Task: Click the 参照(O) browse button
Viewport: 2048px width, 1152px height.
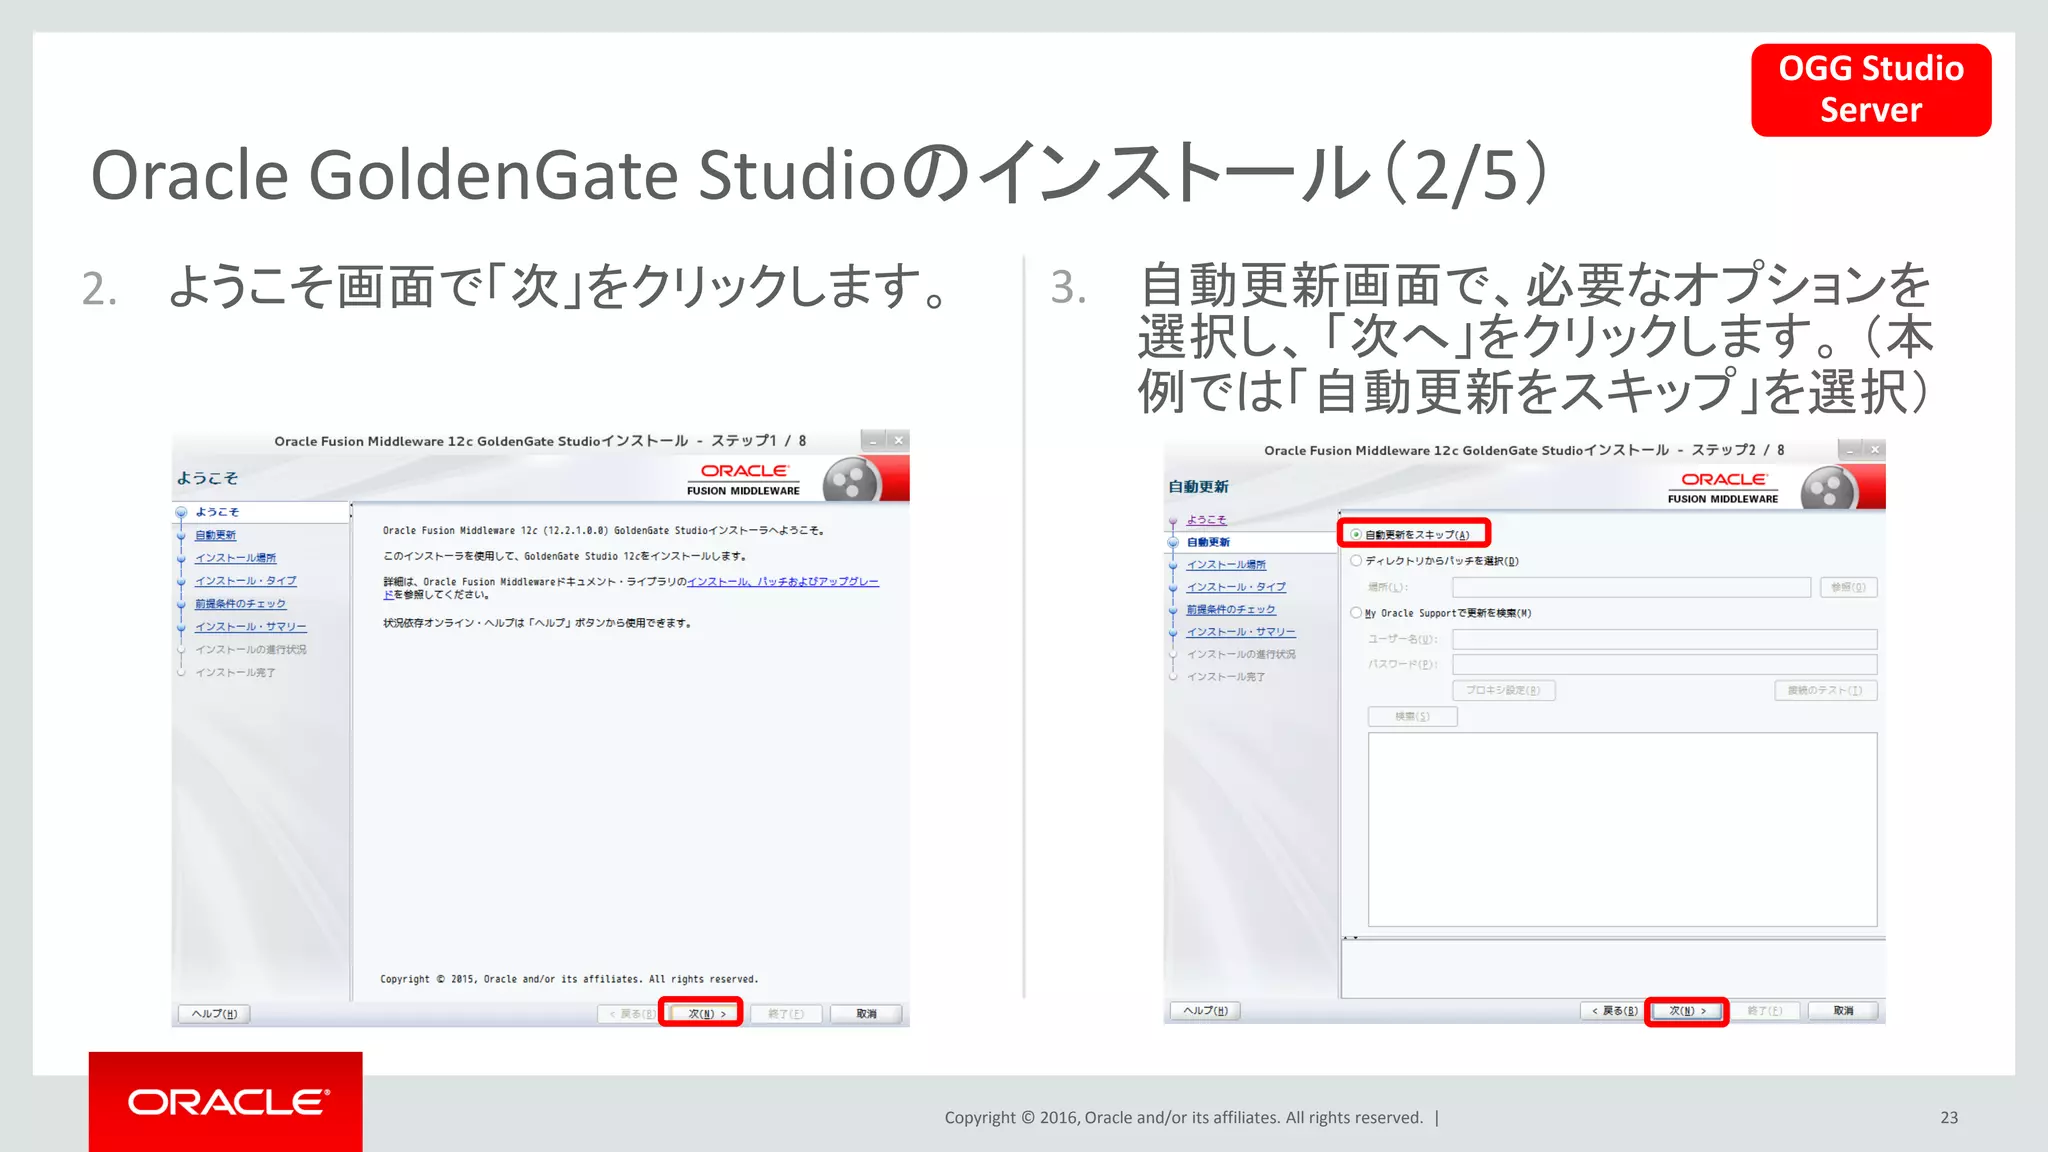Action: [1848, 587]
